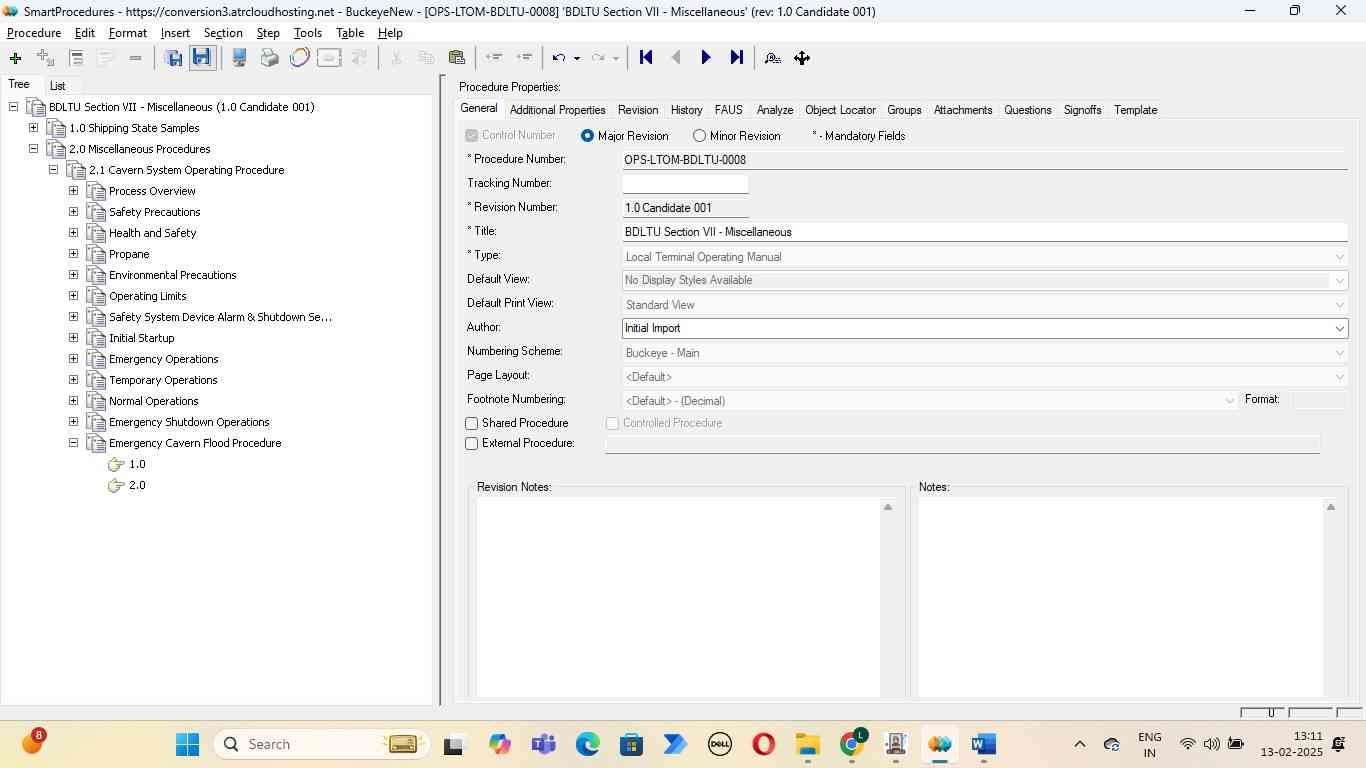Click the Tracking Number input field
Image resolution: width=1366 pixels, height=768 pixels.
tap(685, 184)
